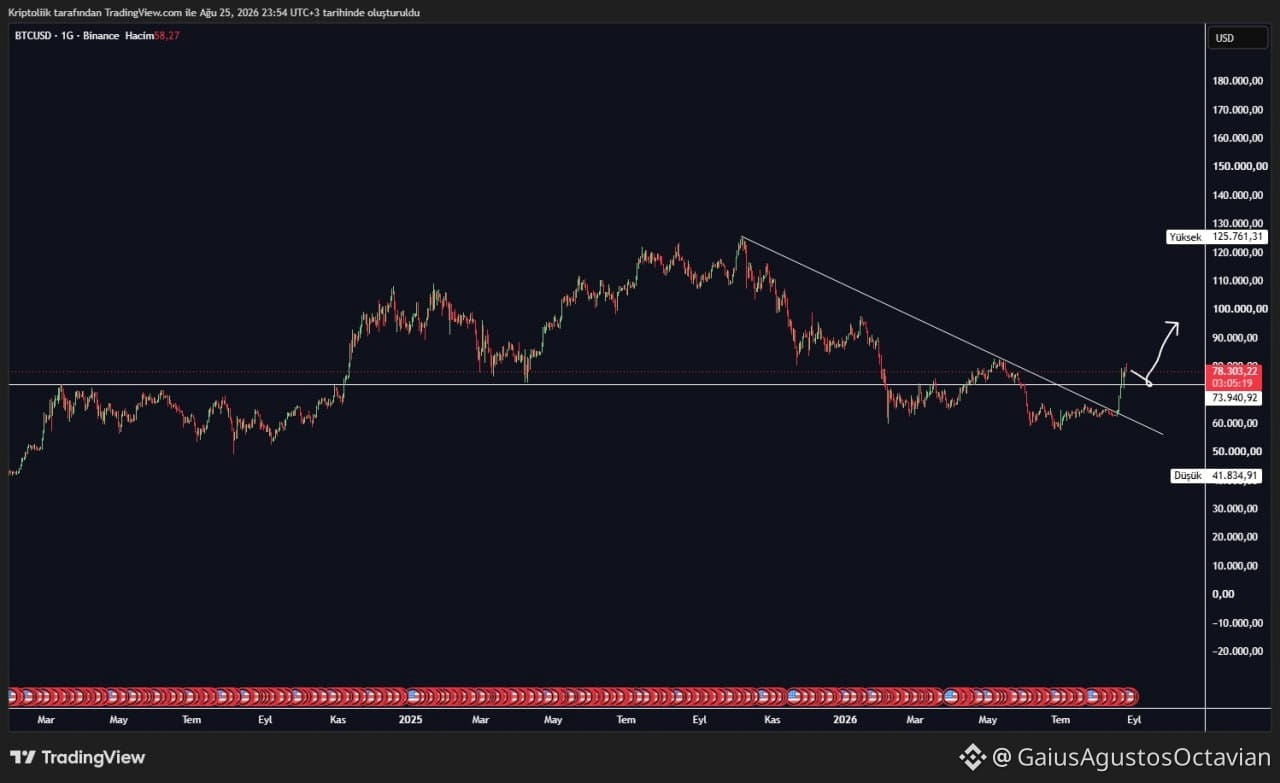Click the BTCUSD symbol name in the legend

[33, 36]
